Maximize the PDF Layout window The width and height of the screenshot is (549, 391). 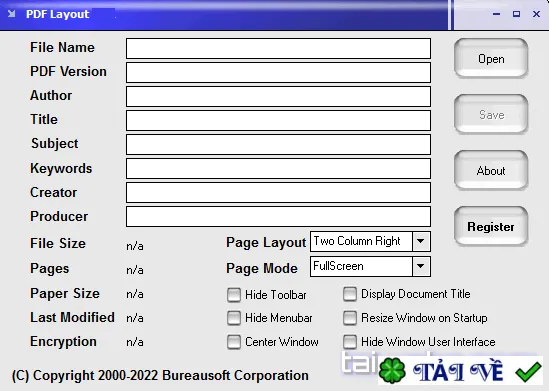tap(516, 14)
